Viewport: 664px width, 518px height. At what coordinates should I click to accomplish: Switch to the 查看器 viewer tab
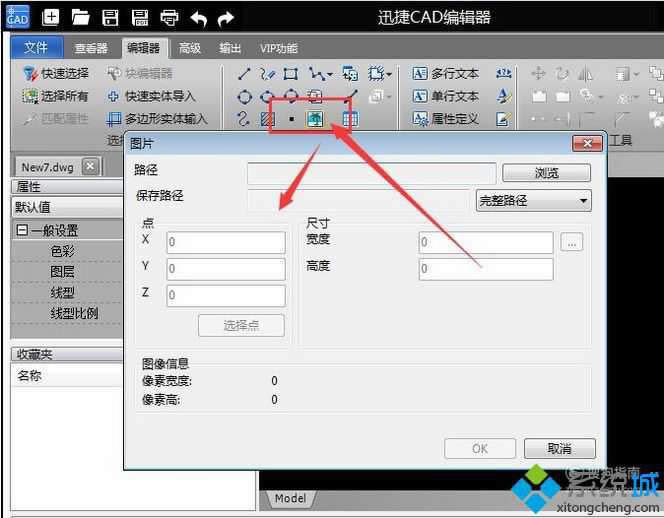pos(91,48)
